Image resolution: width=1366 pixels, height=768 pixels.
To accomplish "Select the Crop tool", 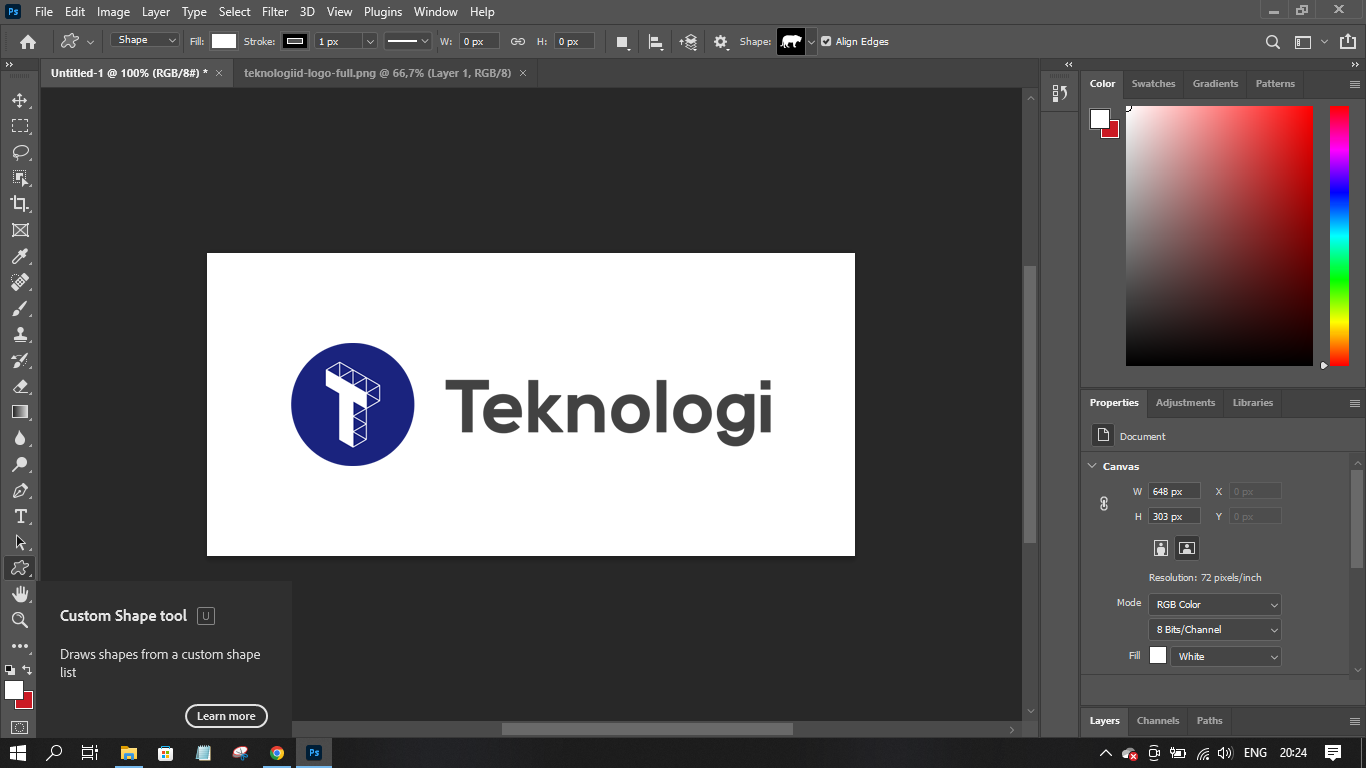I will tap(20, 204).
